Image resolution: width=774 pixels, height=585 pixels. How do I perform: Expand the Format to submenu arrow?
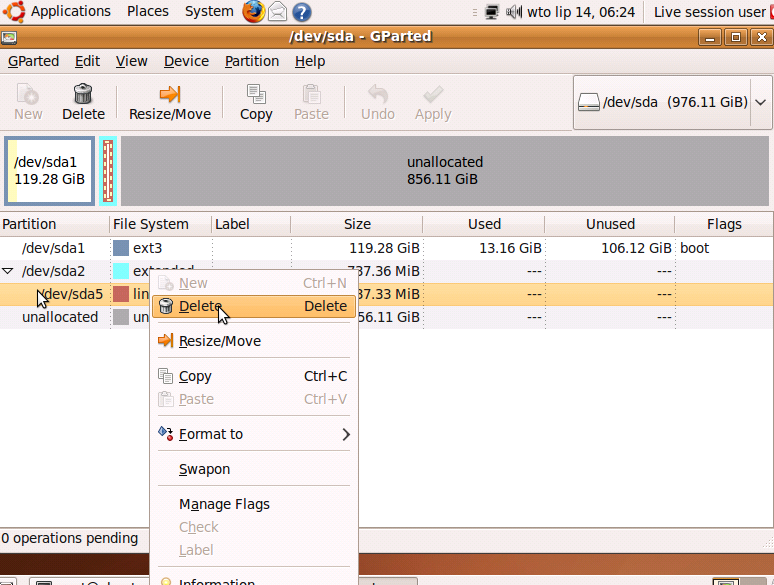coord(346,434)
